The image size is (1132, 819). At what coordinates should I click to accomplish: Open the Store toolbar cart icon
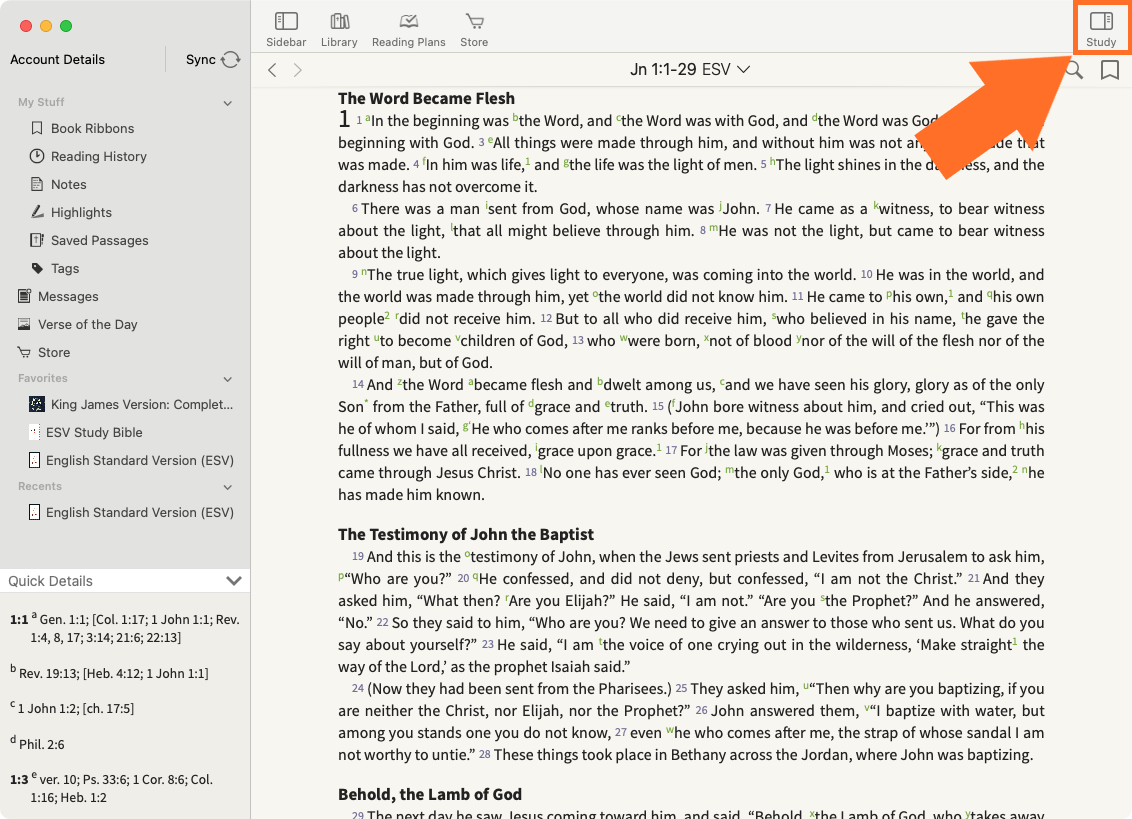point(474,30)
